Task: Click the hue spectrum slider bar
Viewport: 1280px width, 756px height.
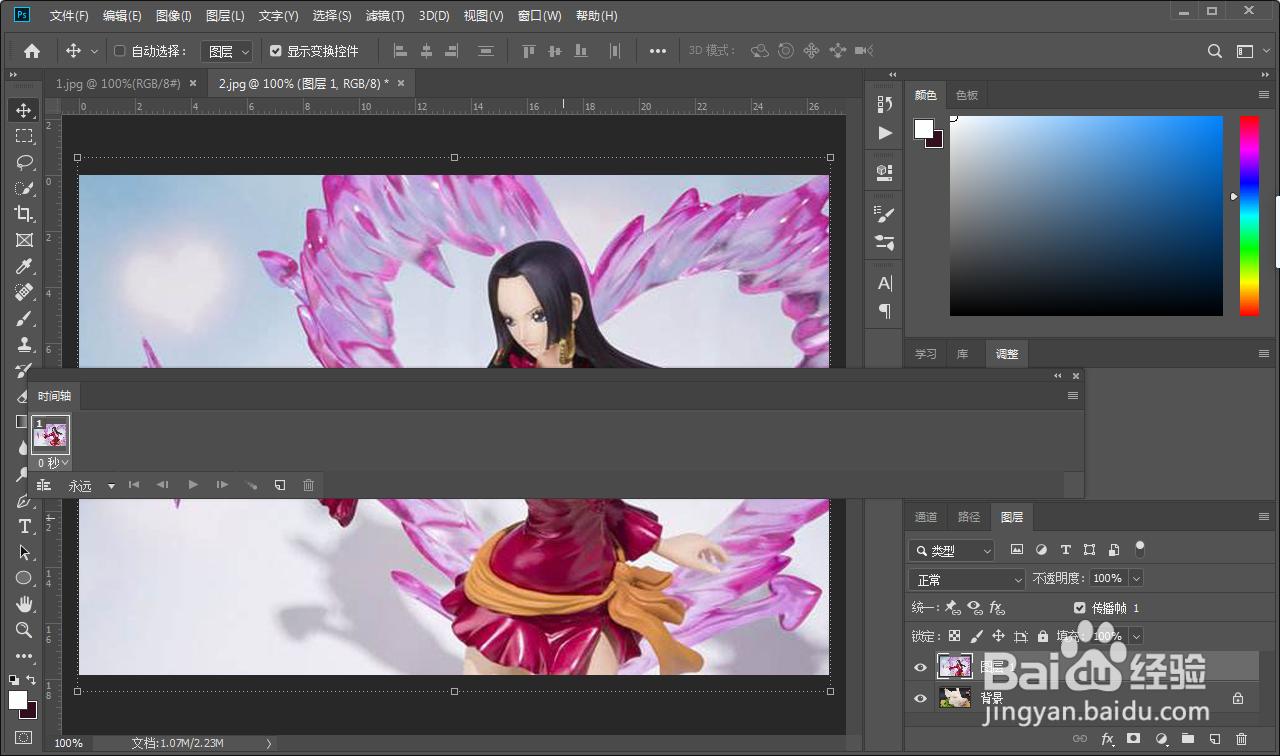Action: pos(1249,216)
